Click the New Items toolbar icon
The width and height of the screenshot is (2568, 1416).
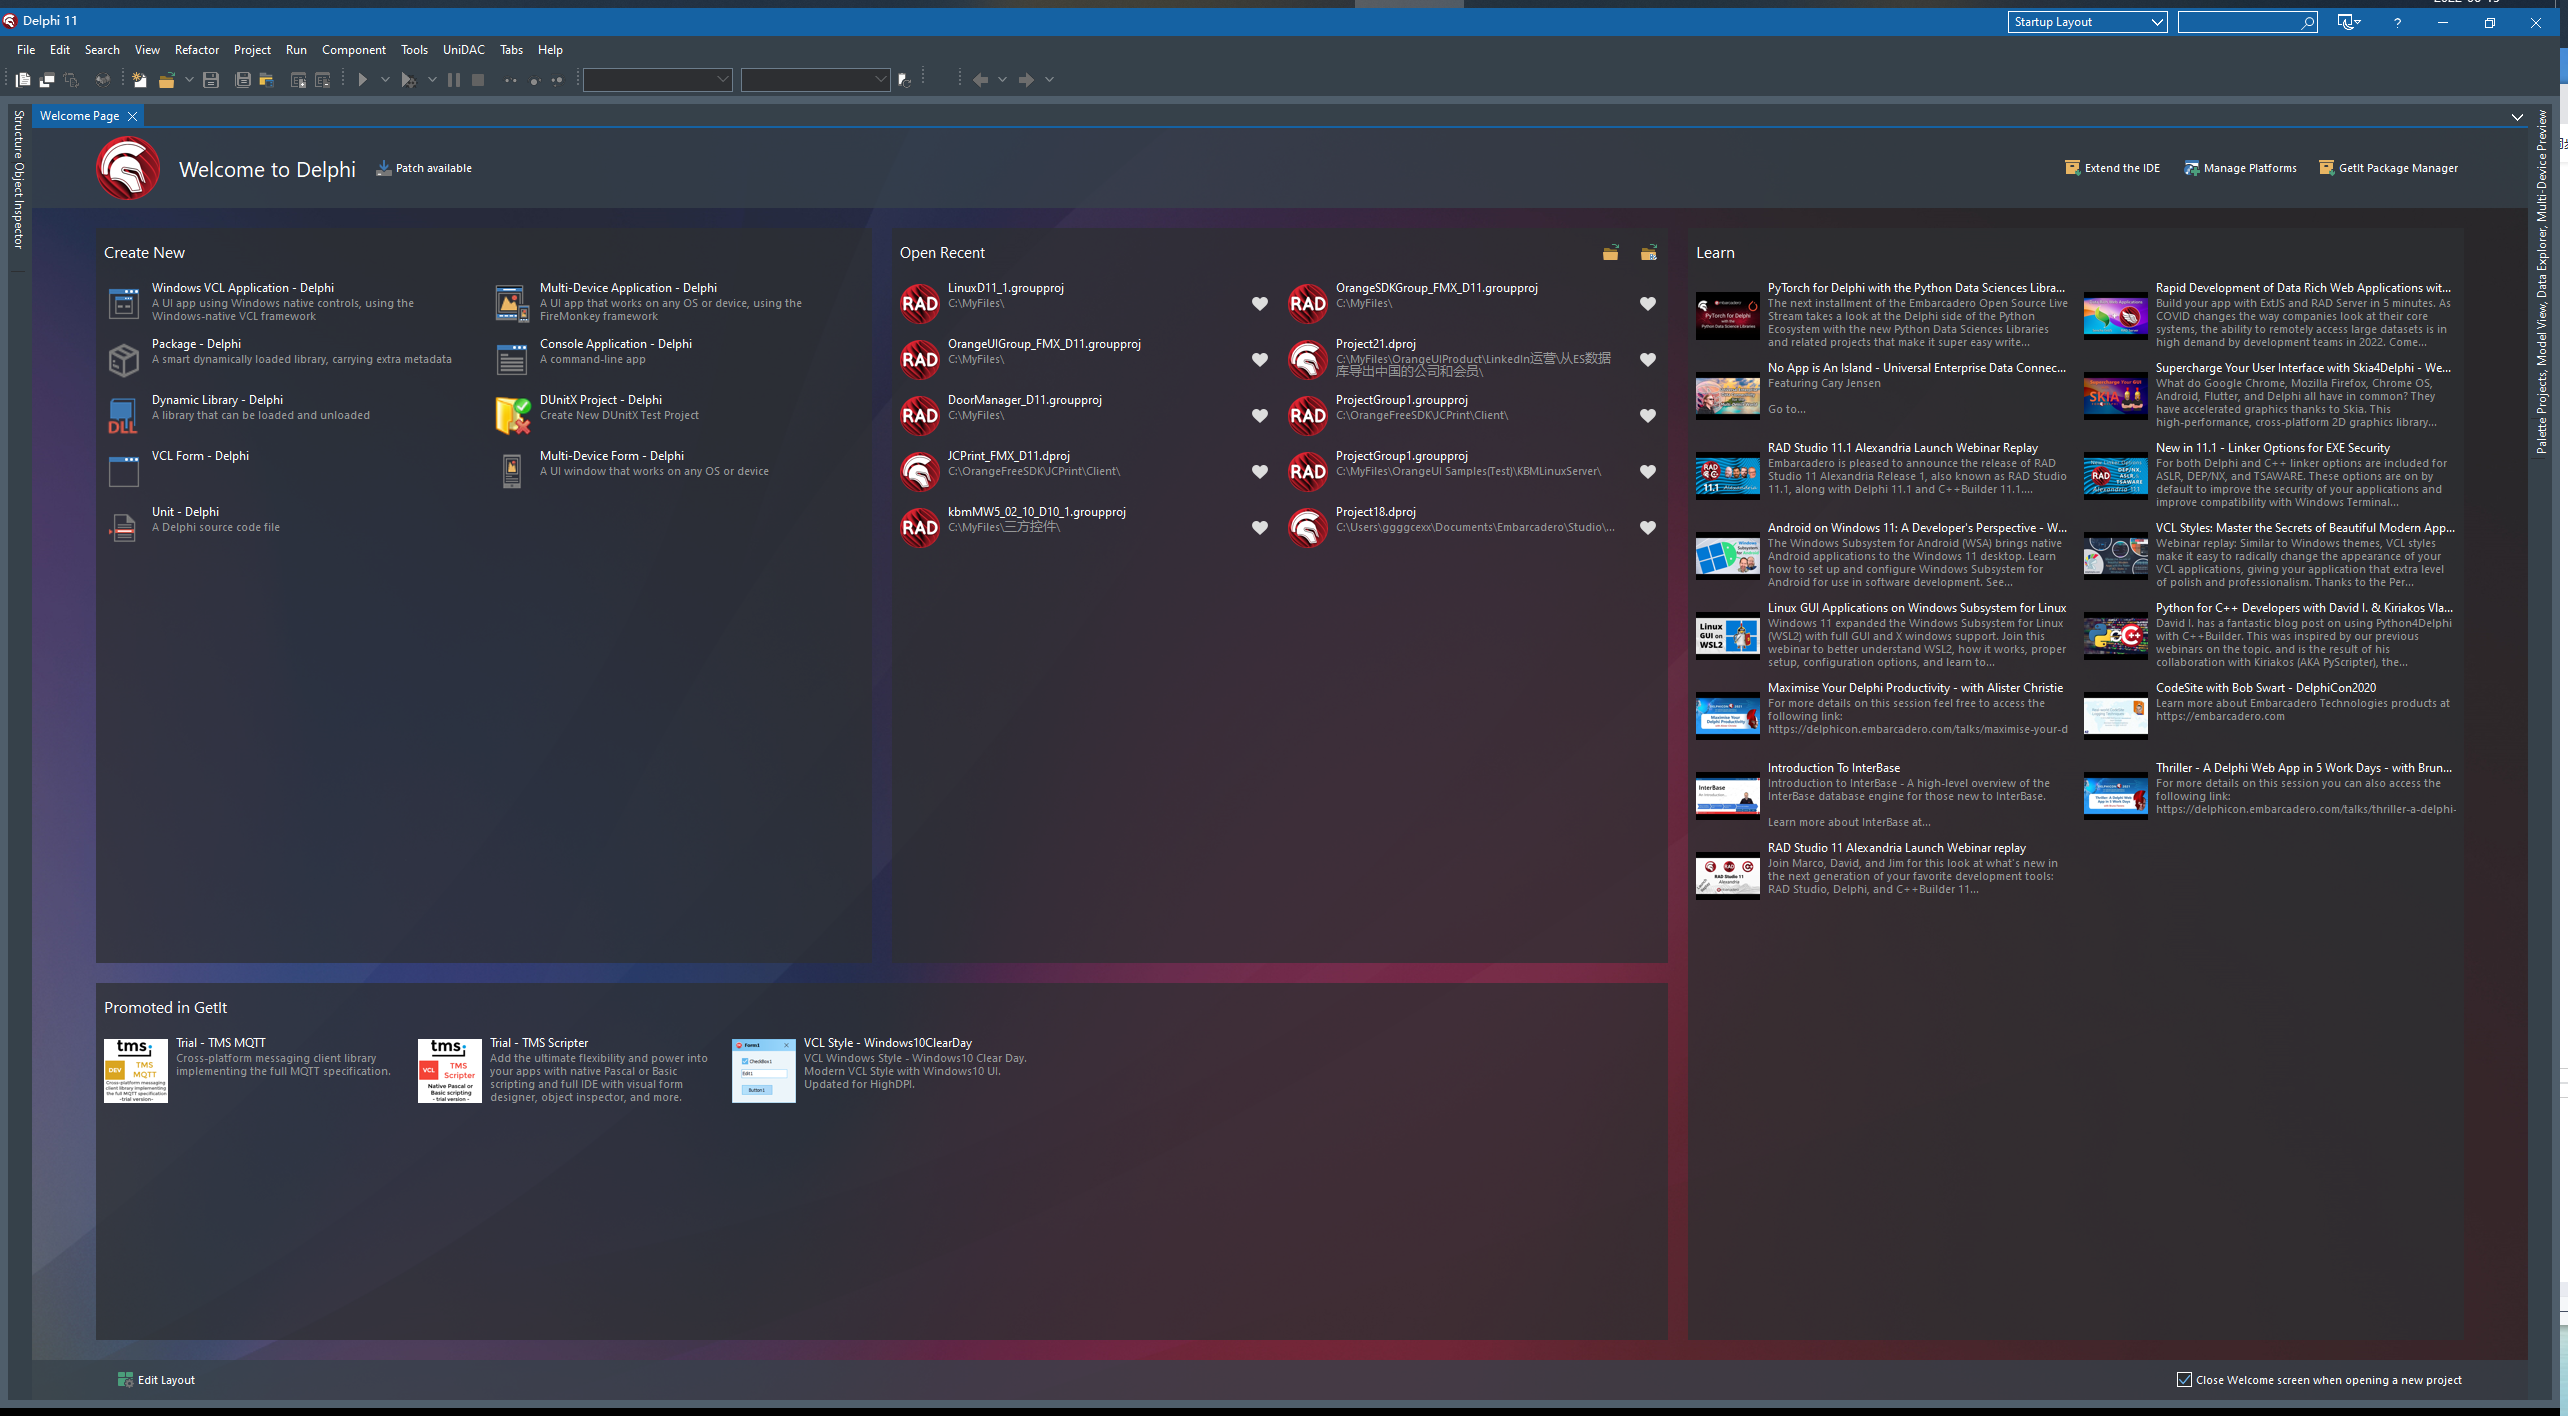click(139, 80)
